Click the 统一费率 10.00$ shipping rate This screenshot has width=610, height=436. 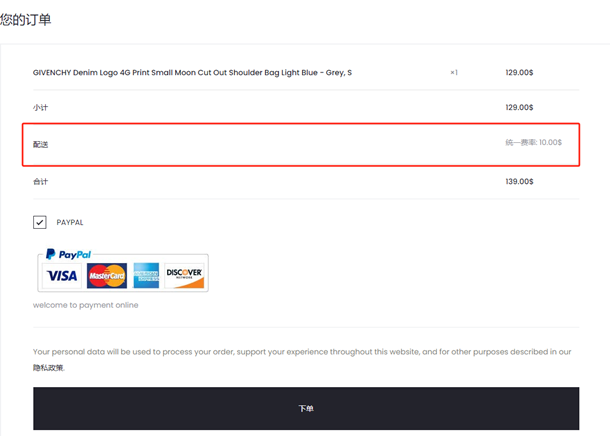pos(533,142)
